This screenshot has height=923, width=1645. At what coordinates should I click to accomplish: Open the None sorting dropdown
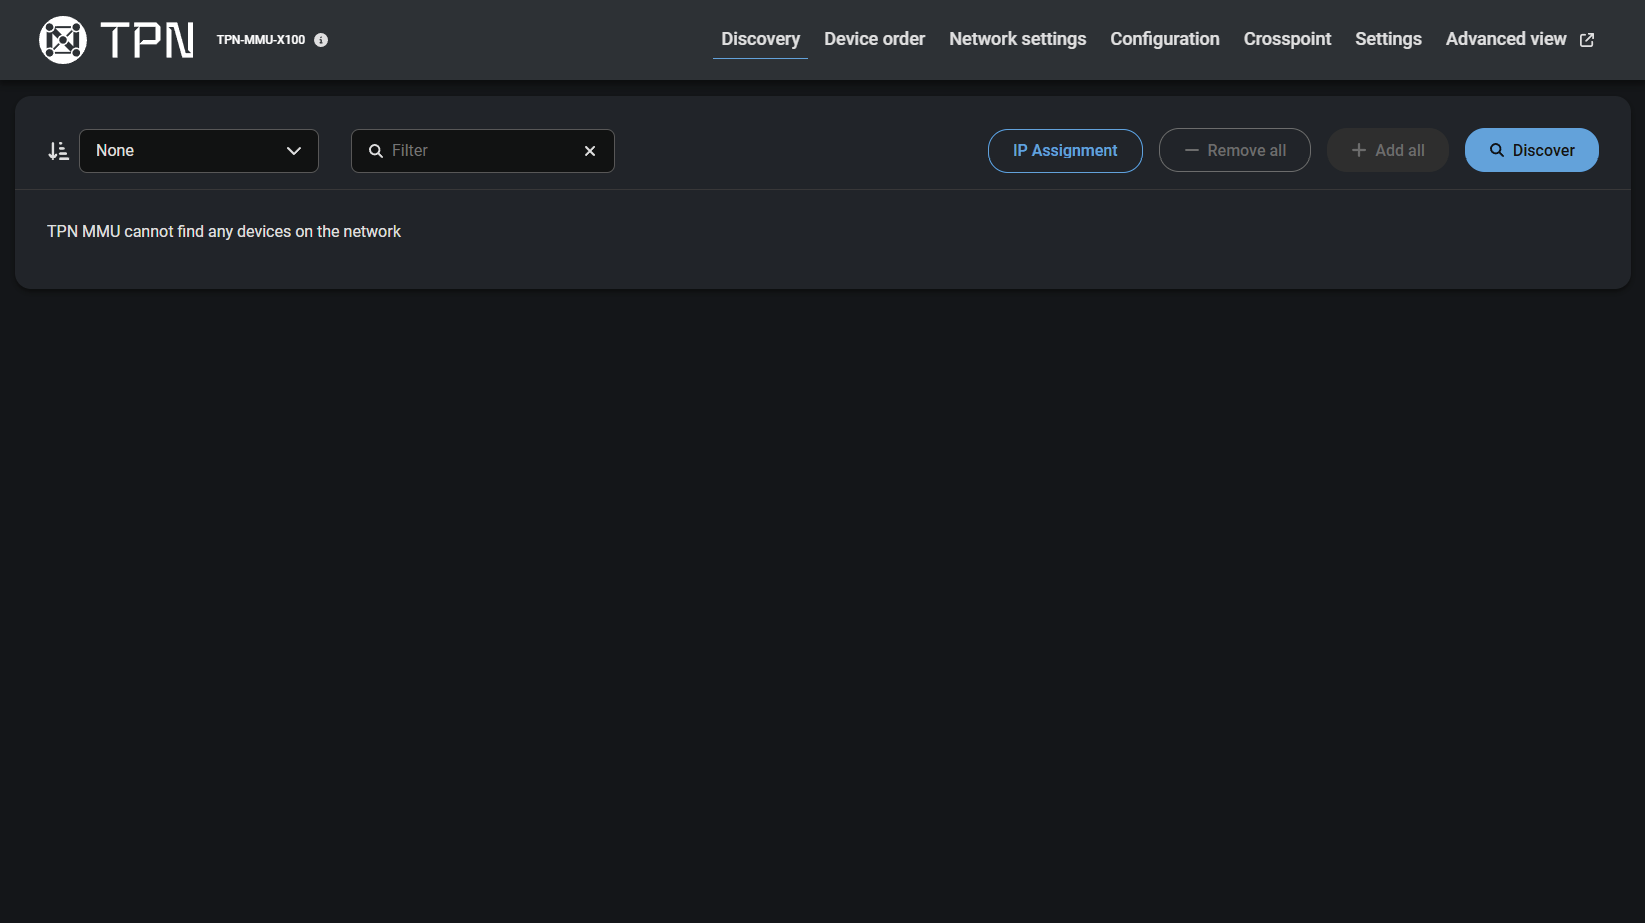pyautogui.click(x=199, y=151)
